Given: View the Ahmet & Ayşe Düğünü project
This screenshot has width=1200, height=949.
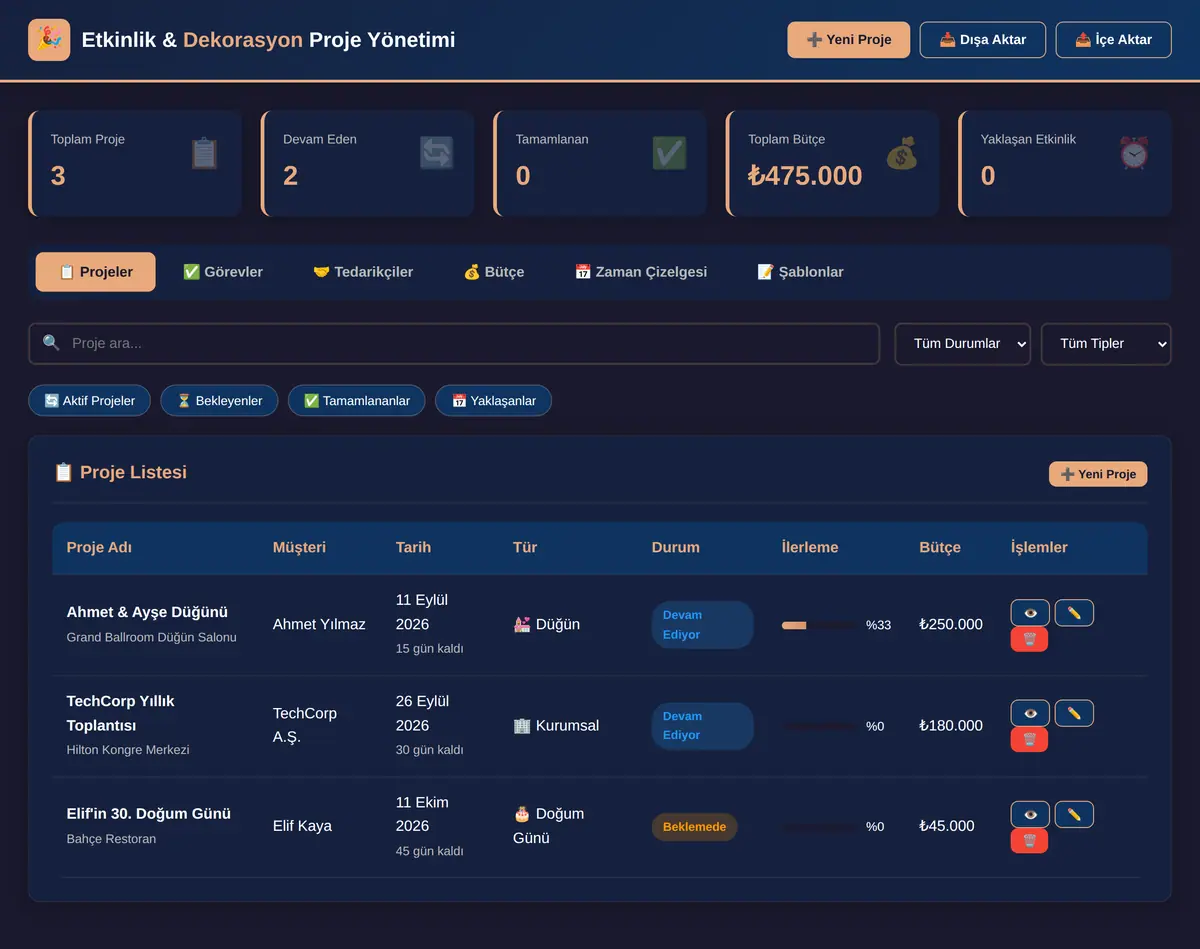Looking at the screenshot, I should click(x=1030, y=613).
